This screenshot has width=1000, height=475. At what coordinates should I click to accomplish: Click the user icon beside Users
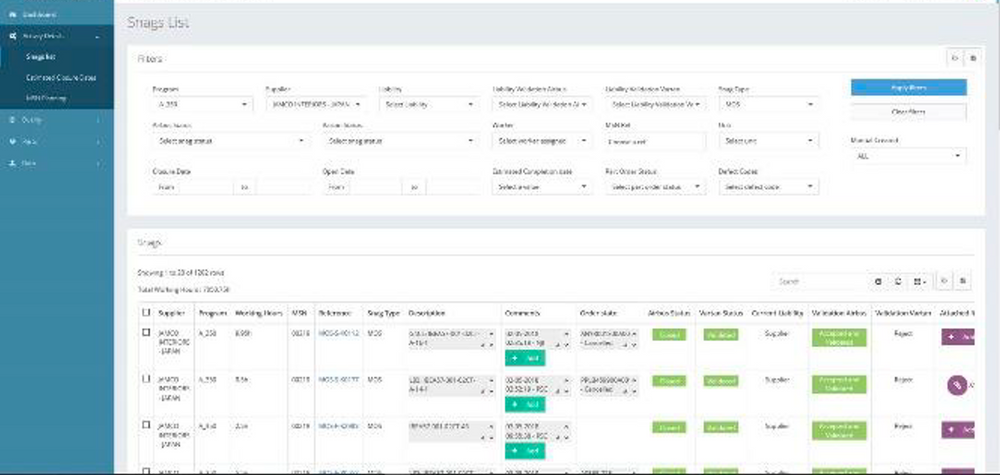pyautogui.click(x=12, y=163)
